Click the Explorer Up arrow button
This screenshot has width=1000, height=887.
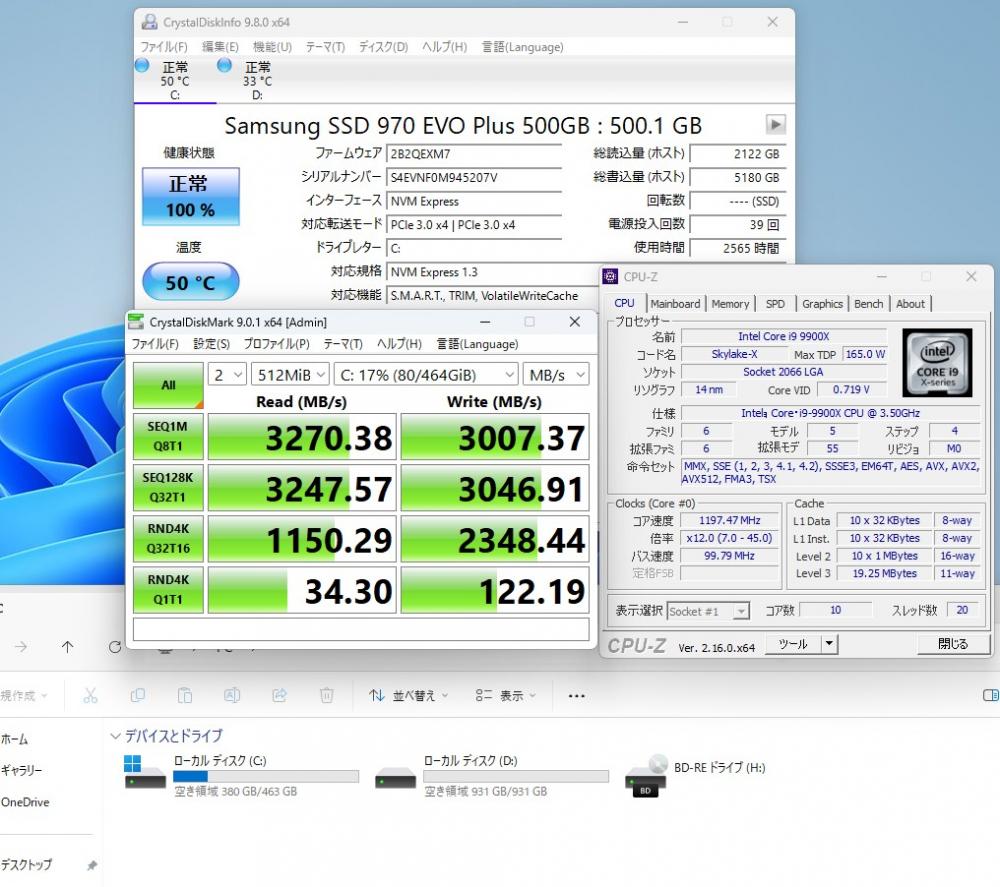click(67, 647)
